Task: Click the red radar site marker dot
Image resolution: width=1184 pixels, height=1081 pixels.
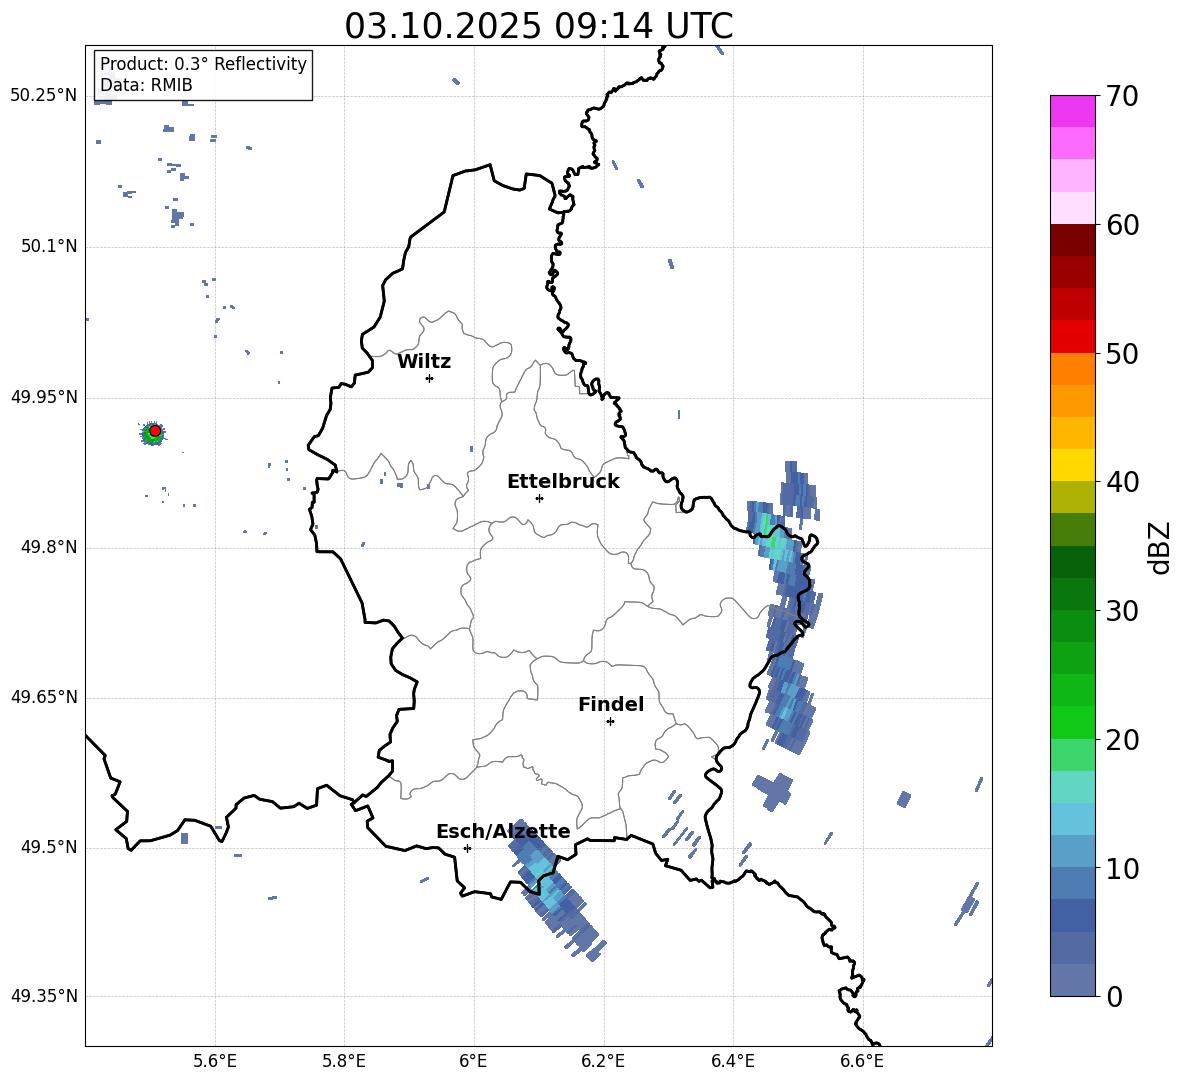Action: 155,430
